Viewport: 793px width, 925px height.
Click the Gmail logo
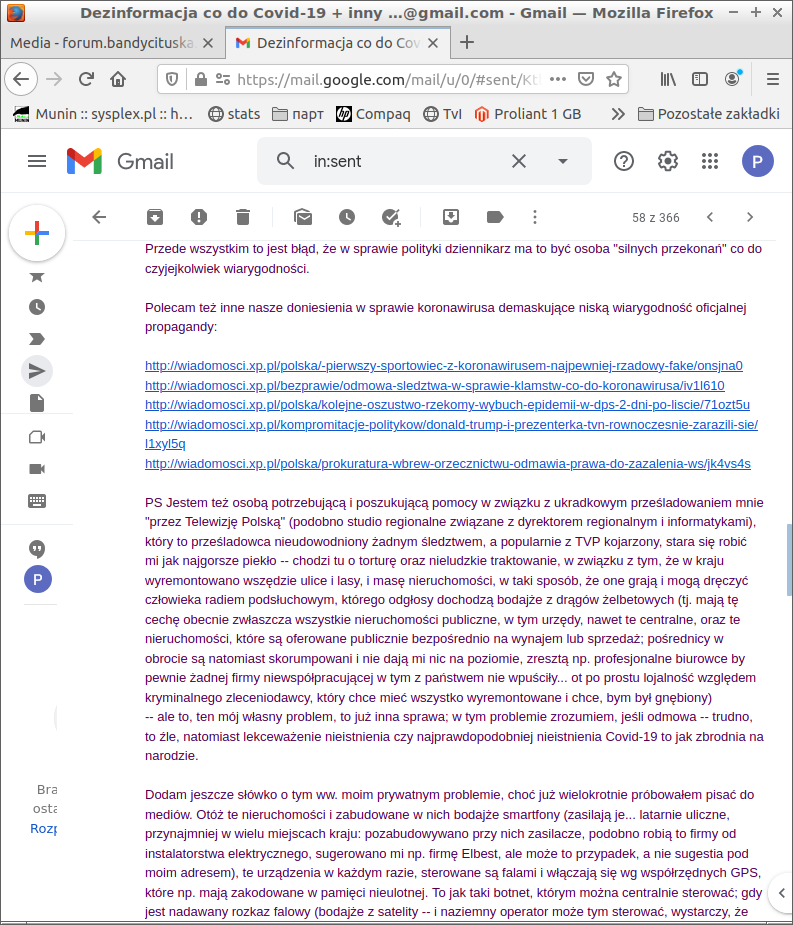point(120,161)
